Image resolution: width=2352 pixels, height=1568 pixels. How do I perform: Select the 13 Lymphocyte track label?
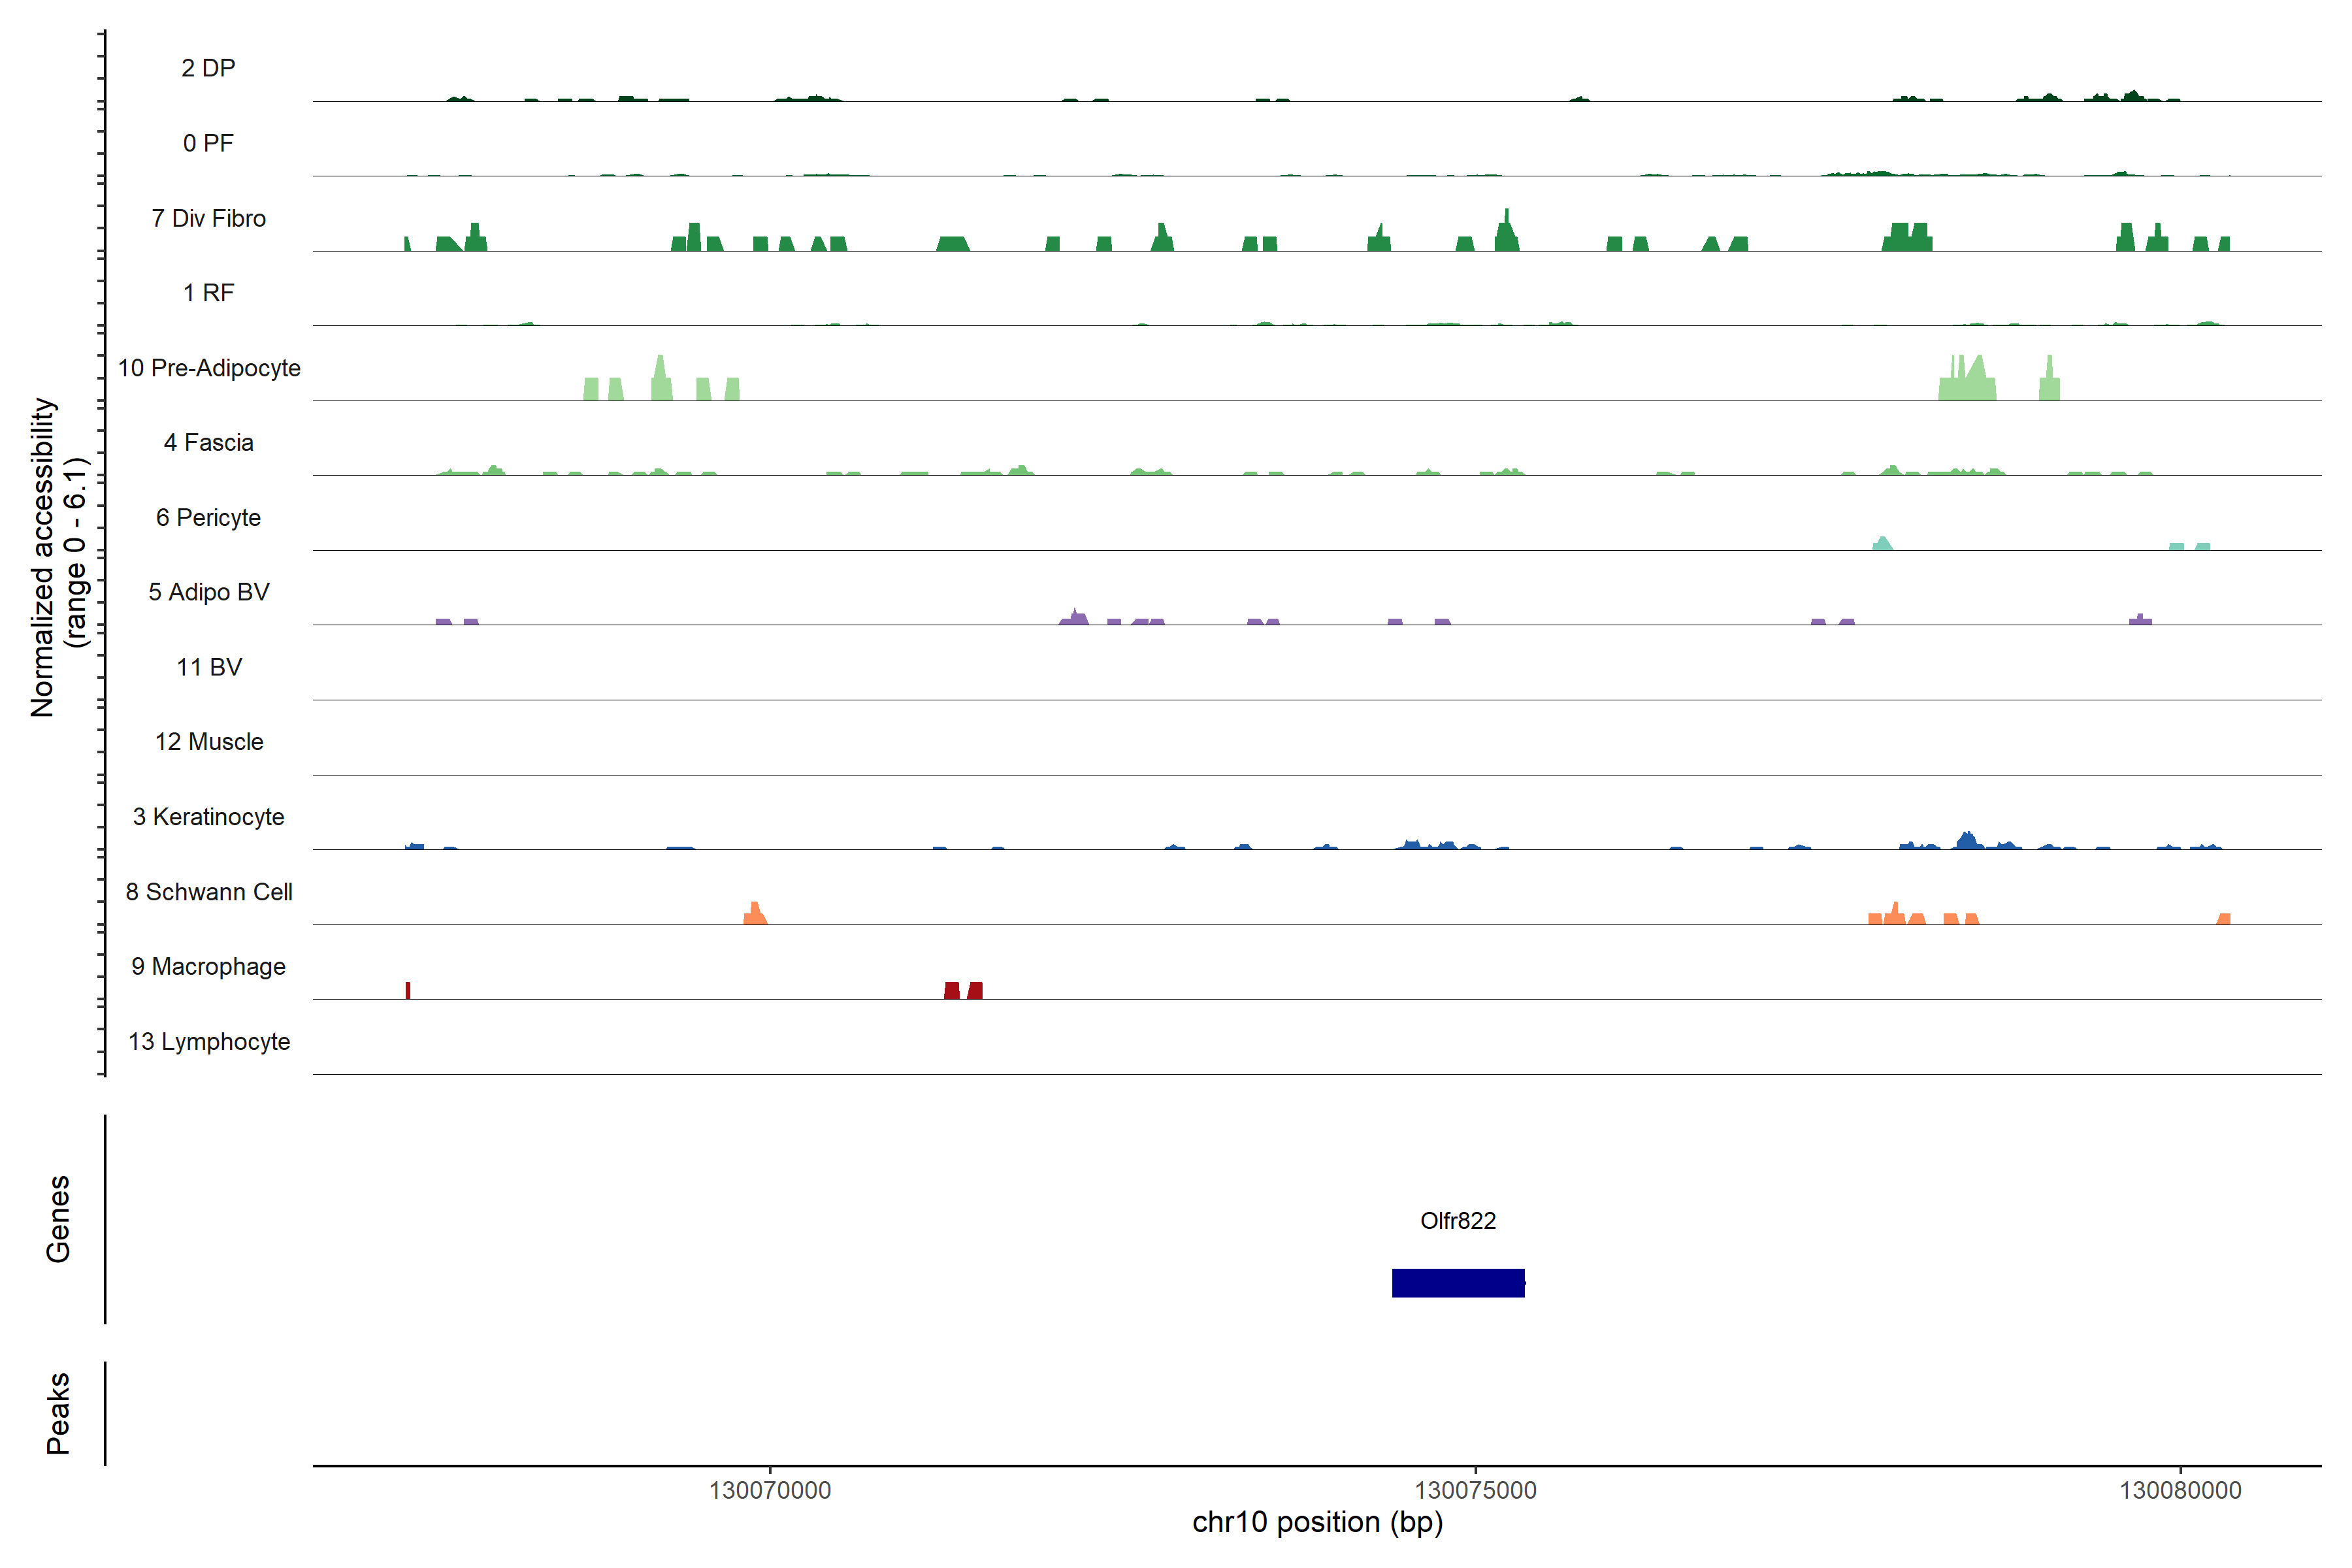tap(208, 1042)
